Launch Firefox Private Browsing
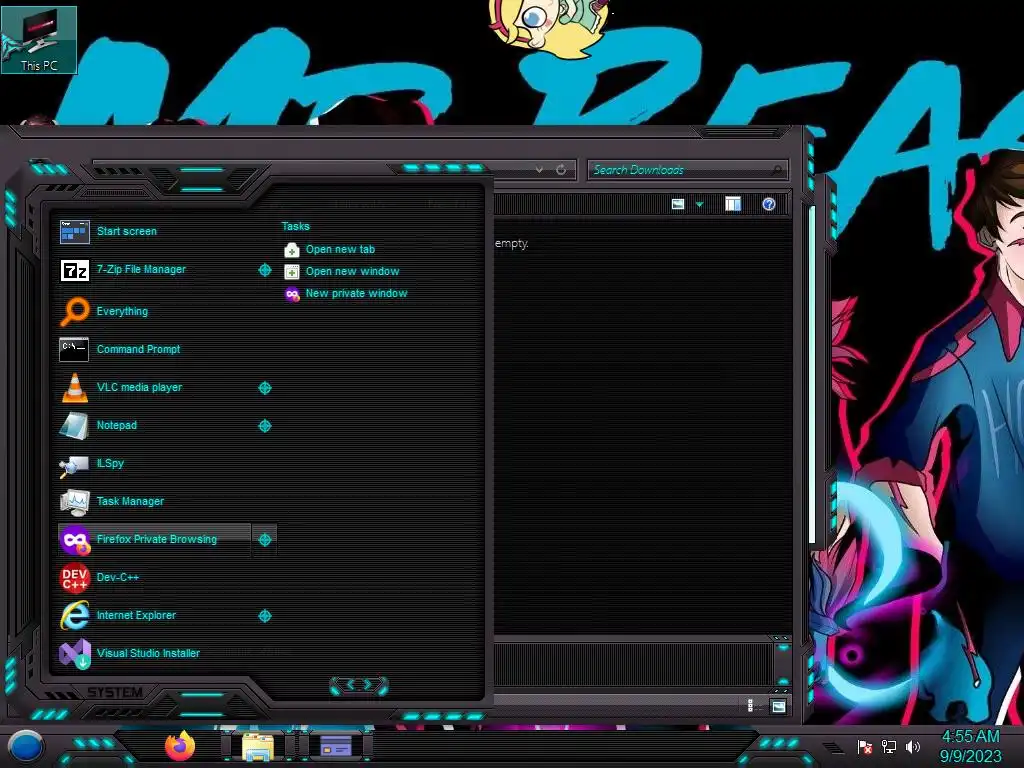The width and height of the screenshot is (1024, 768). [155, 539]
